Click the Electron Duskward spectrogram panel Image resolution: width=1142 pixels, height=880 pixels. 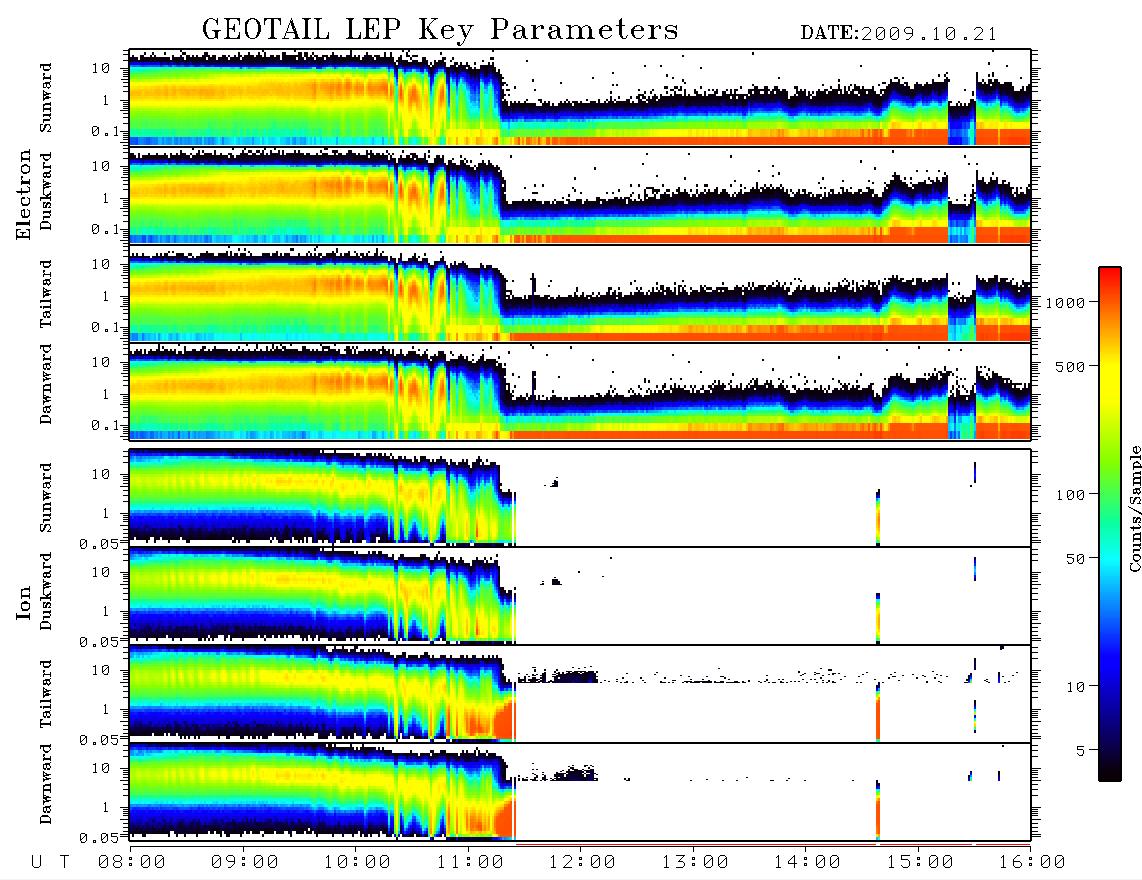[x=580, y=195]
